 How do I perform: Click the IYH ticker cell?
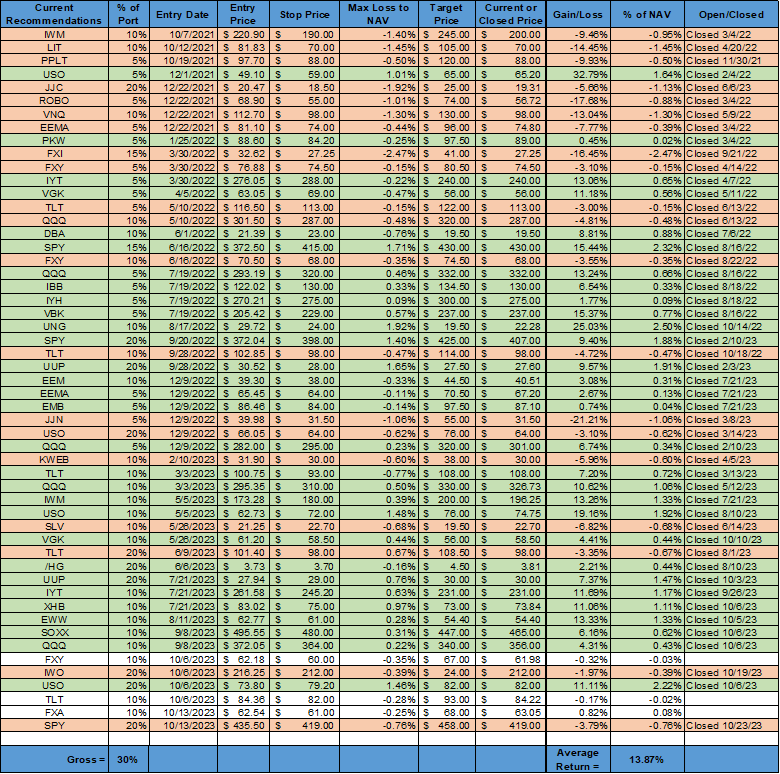54,300
